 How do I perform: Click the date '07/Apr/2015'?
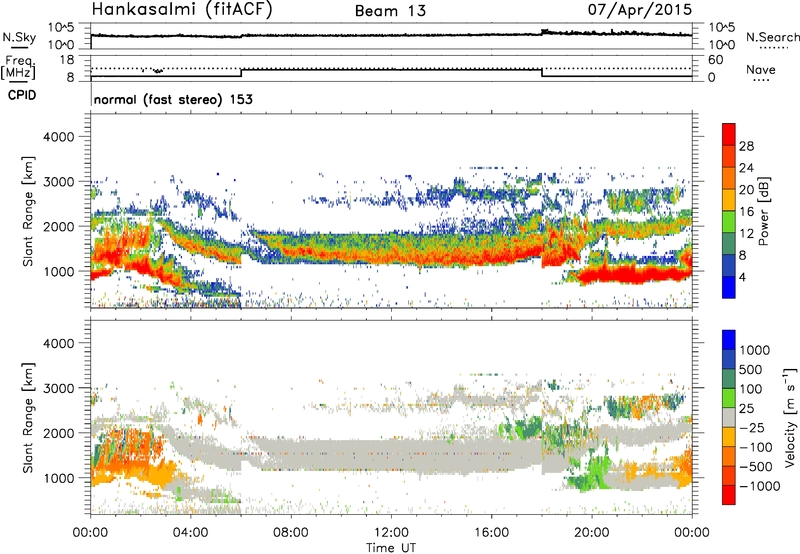pyautogui.click(x=640, y=10)
